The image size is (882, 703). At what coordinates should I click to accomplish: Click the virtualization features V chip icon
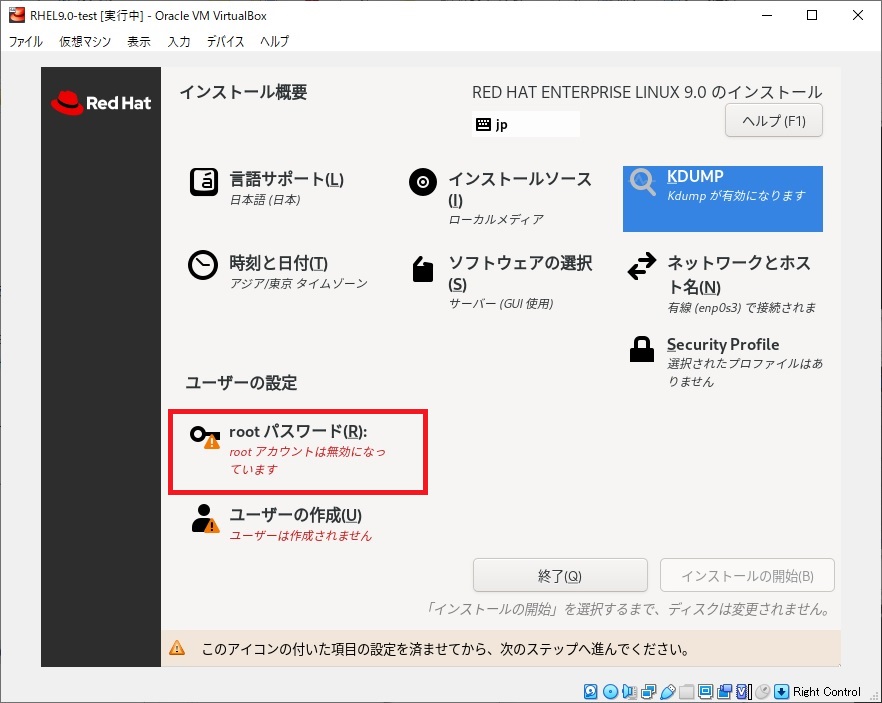tap(744, 691)
